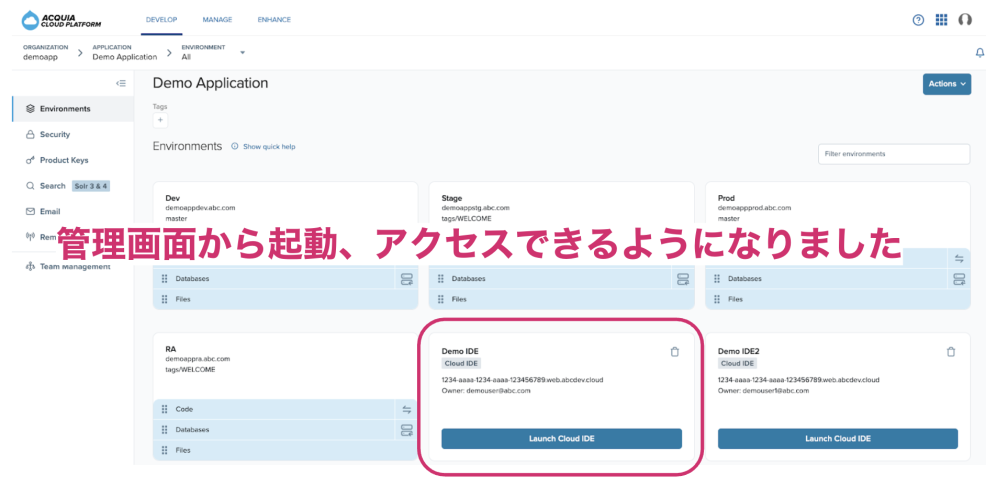Click demoappstg.abc.com URL in Stage card

(x=475, y=208)
